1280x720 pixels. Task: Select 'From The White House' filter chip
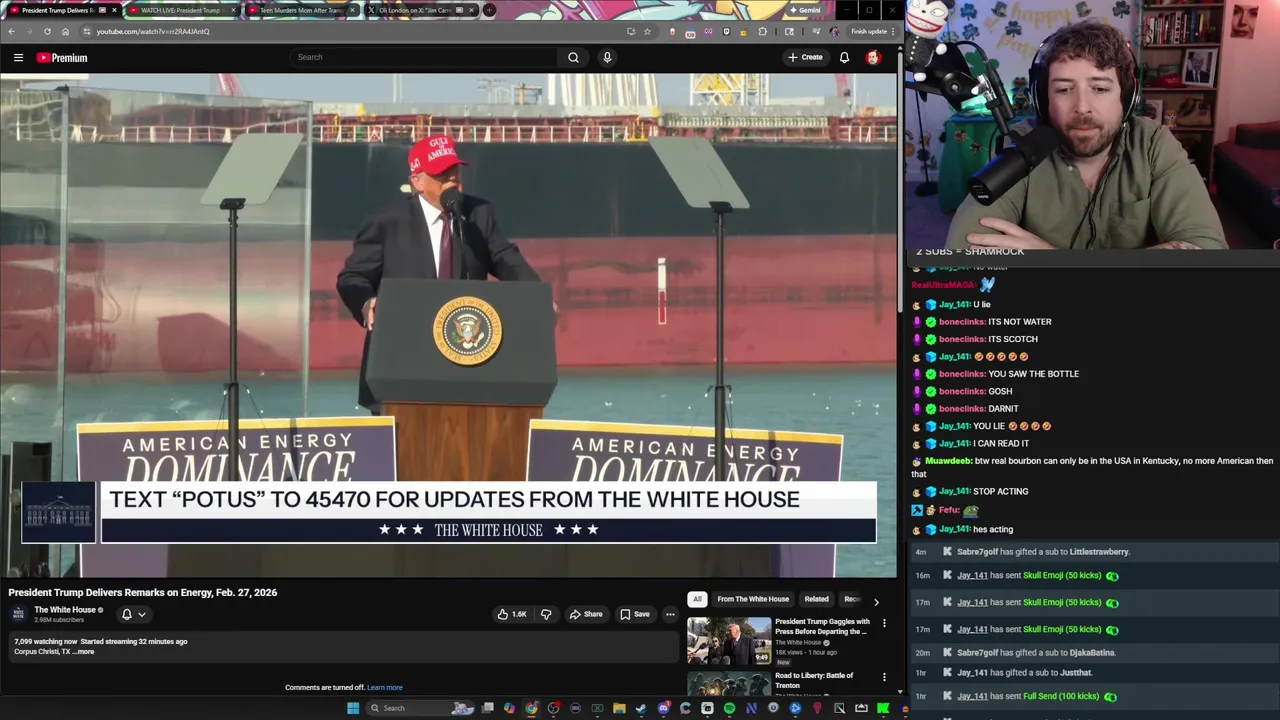[x=753, y=599]
